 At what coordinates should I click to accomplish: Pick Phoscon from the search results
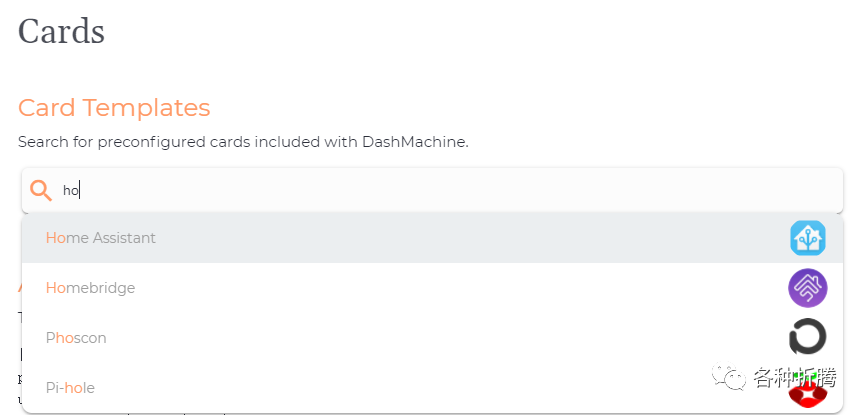coord(76,338)
